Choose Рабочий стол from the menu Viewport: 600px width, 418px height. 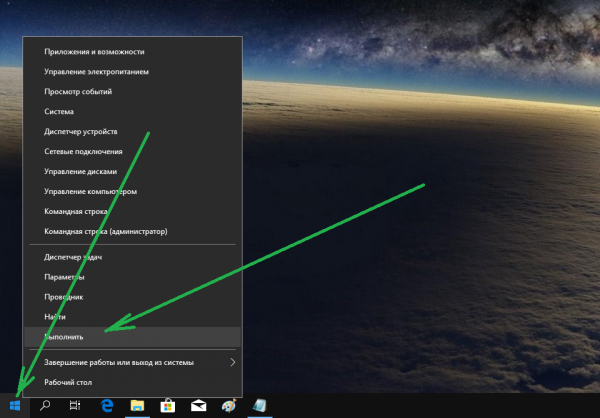[132, 382]
